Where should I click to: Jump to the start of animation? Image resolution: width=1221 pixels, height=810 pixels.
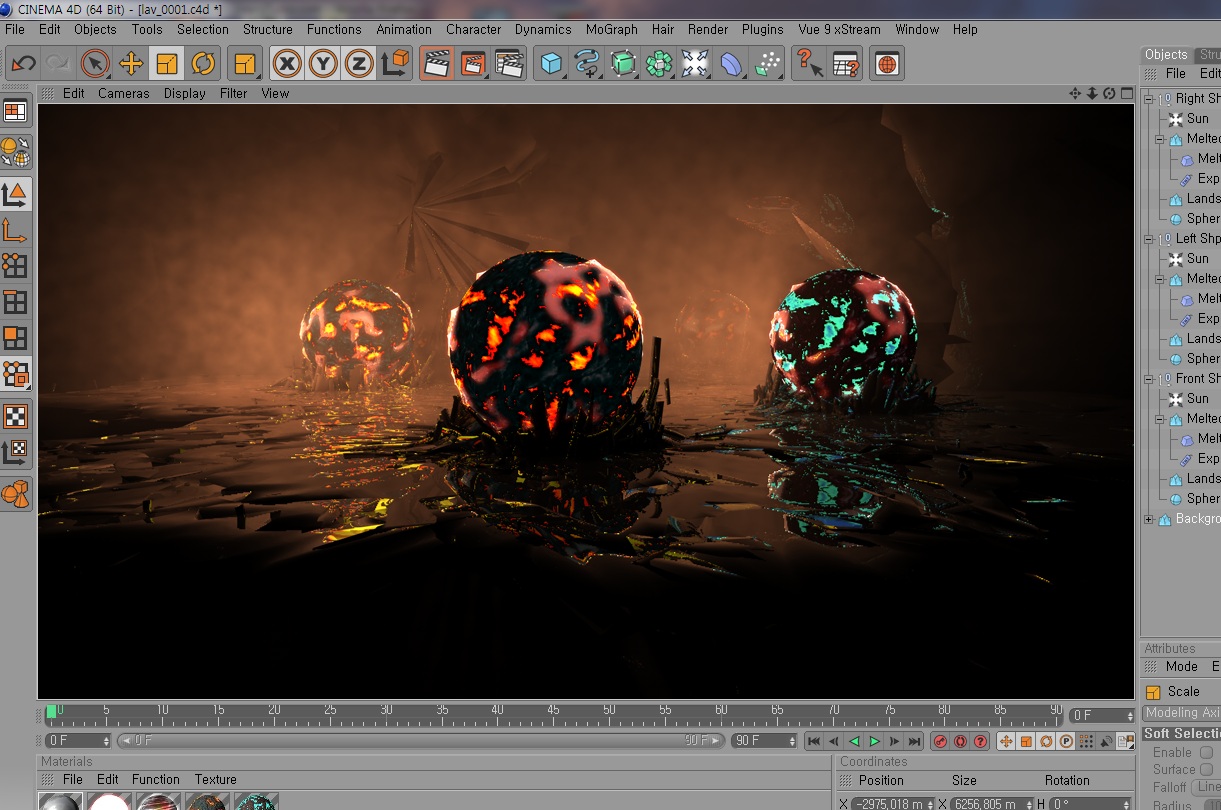coord(814,741)
